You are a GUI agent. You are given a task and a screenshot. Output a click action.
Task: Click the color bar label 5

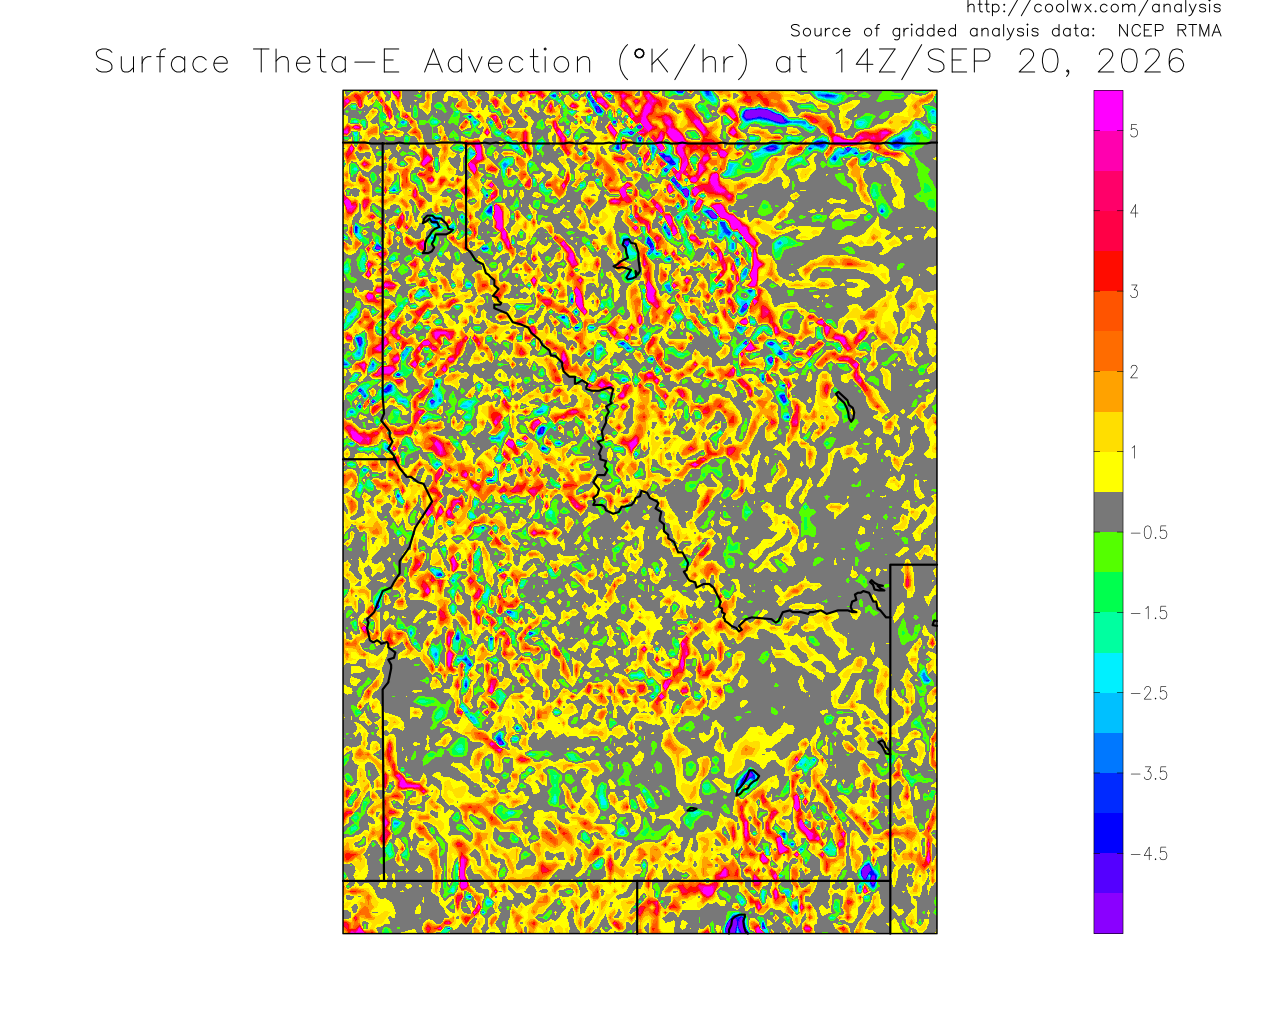(1134, 131)
